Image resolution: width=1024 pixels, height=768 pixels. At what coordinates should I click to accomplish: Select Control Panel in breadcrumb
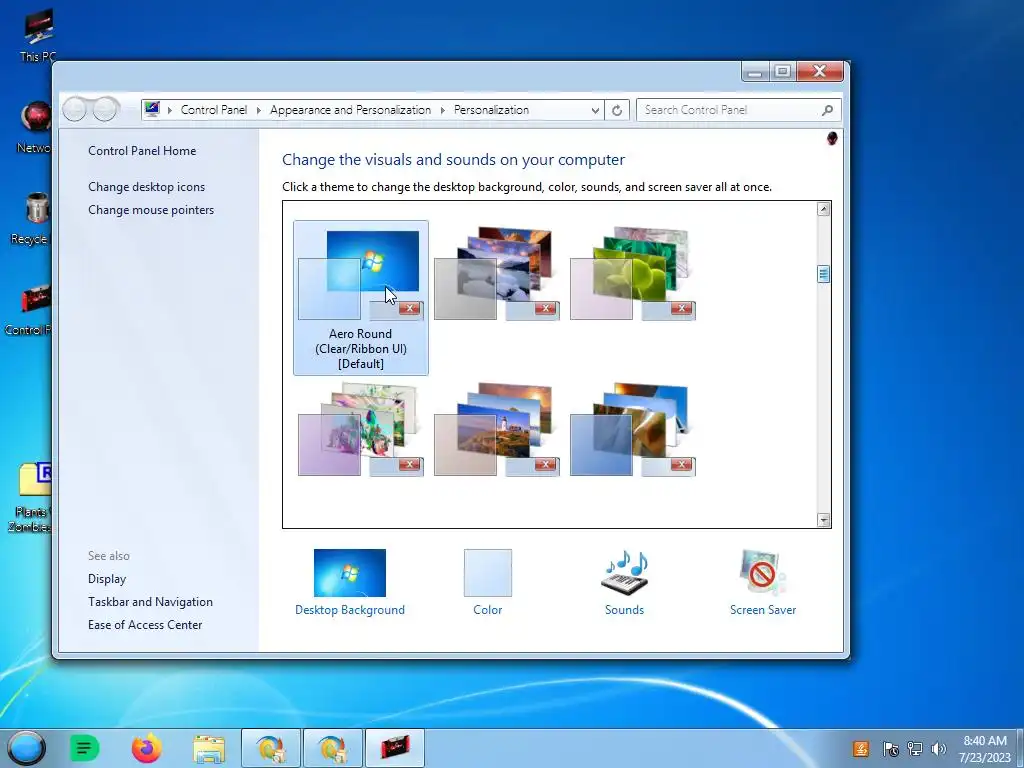(214, 110)
